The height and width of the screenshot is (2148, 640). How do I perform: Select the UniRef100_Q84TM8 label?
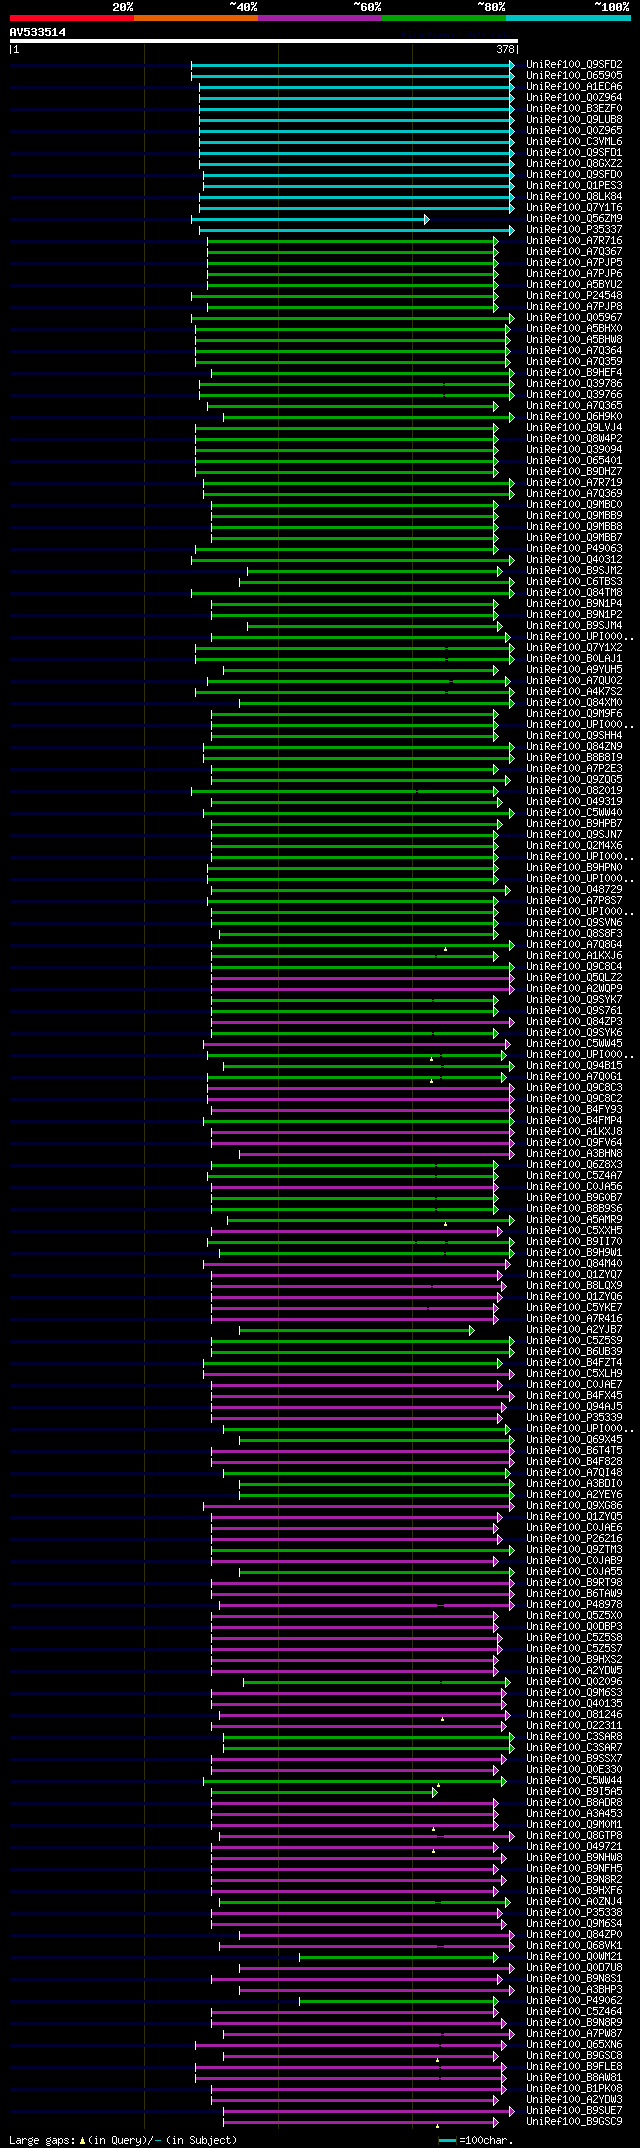574,593
